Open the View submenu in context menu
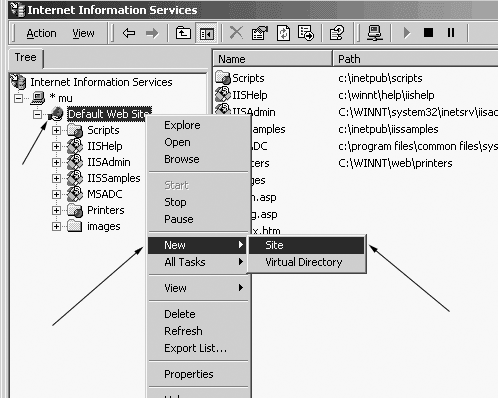This screenshot has height=398, width=498. 197,288
